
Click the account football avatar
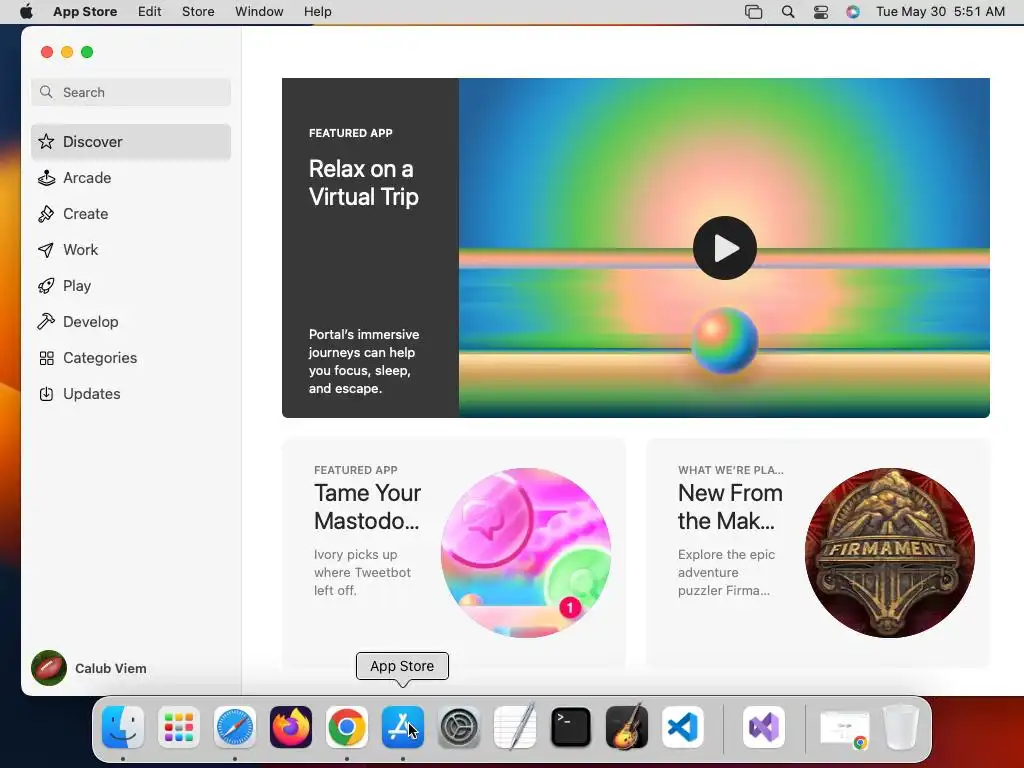(49, 668)
